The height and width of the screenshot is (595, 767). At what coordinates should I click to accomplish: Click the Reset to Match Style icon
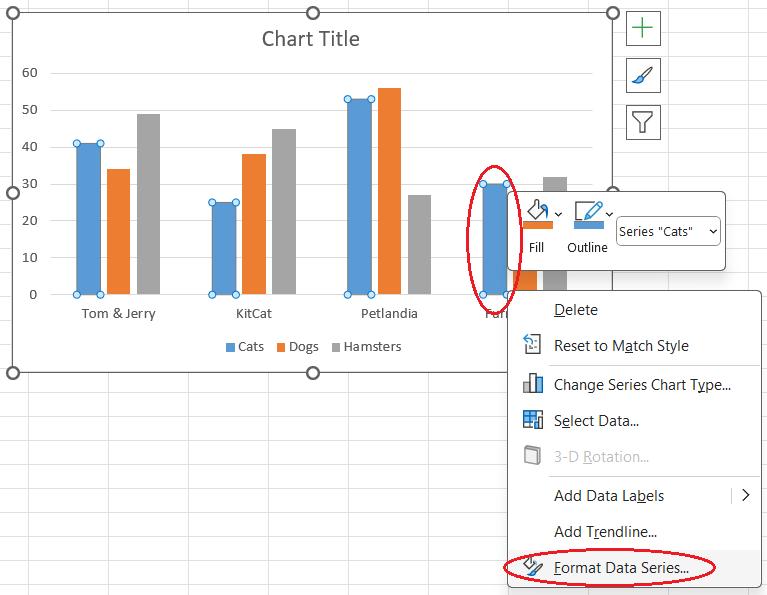[533, 345]
